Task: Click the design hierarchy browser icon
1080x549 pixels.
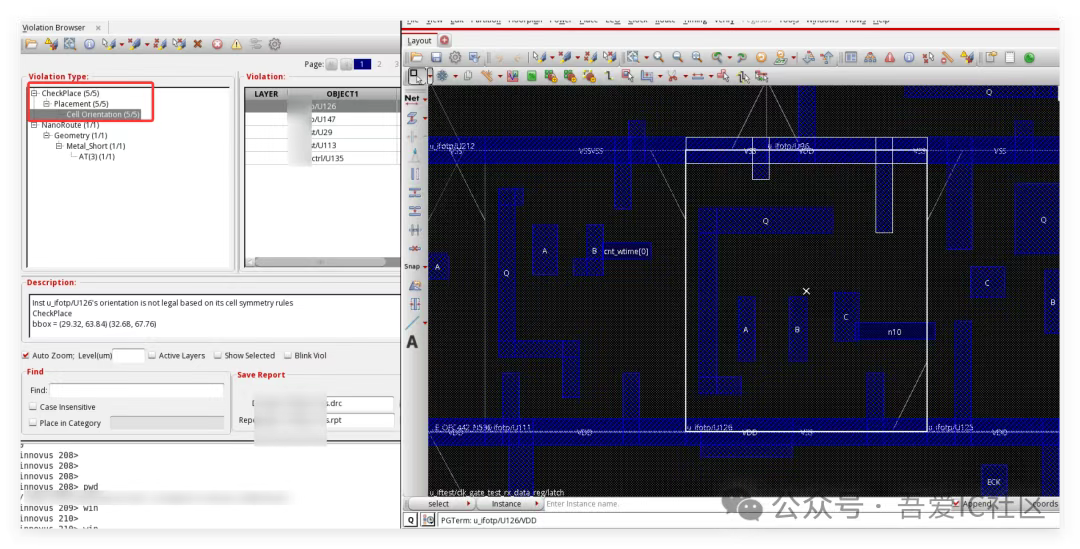Action: point(871,58)
